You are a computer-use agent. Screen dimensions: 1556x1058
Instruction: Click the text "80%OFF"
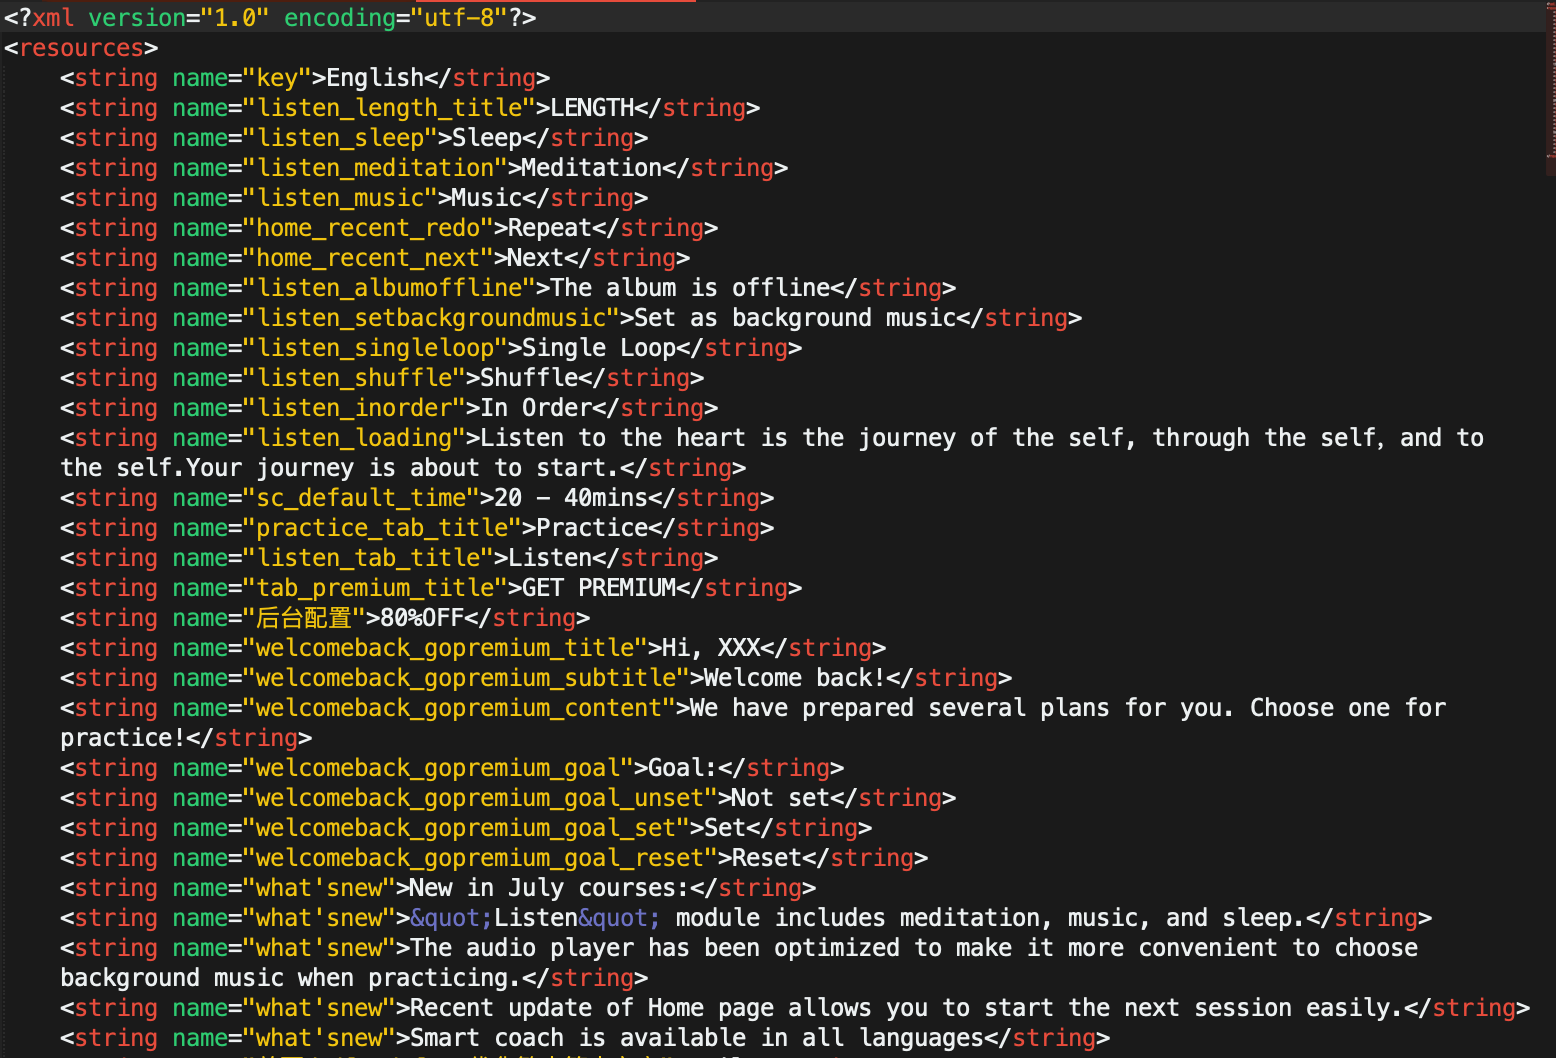point(422,618)
